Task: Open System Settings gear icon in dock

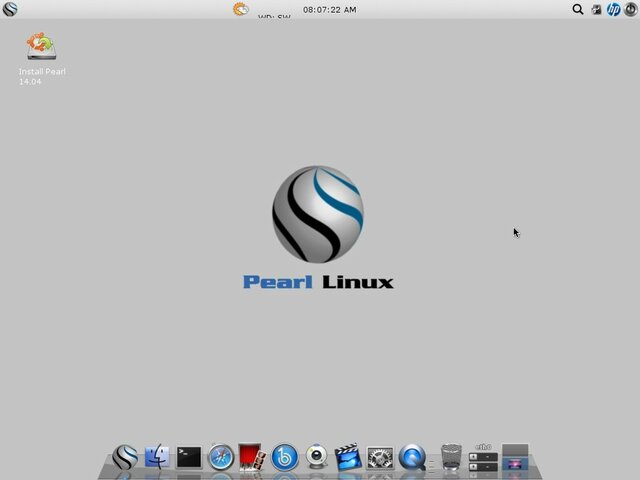Action: pos(380,458)
